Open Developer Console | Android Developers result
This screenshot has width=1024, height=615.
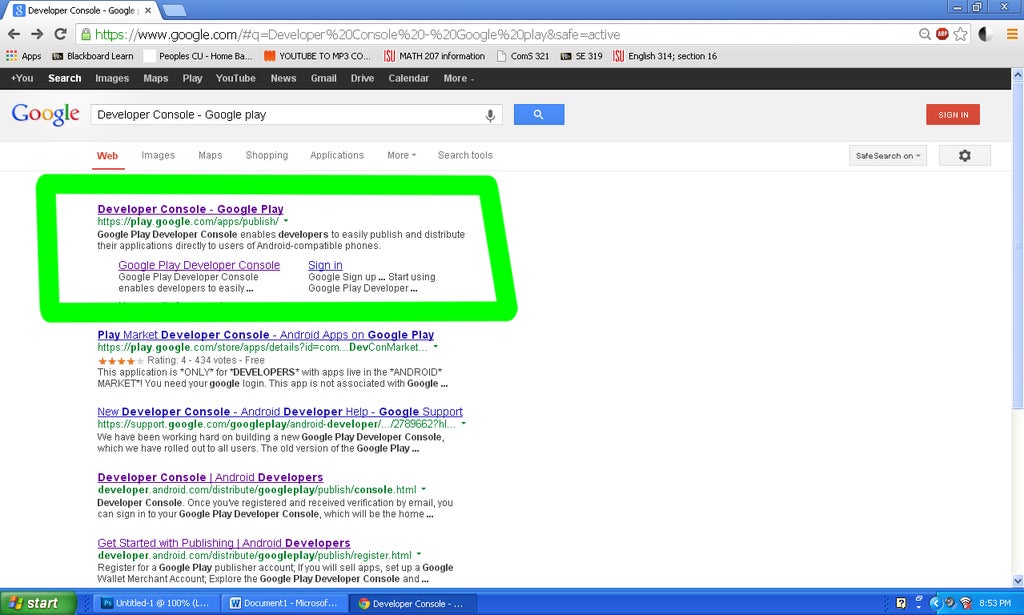point(210,477)
